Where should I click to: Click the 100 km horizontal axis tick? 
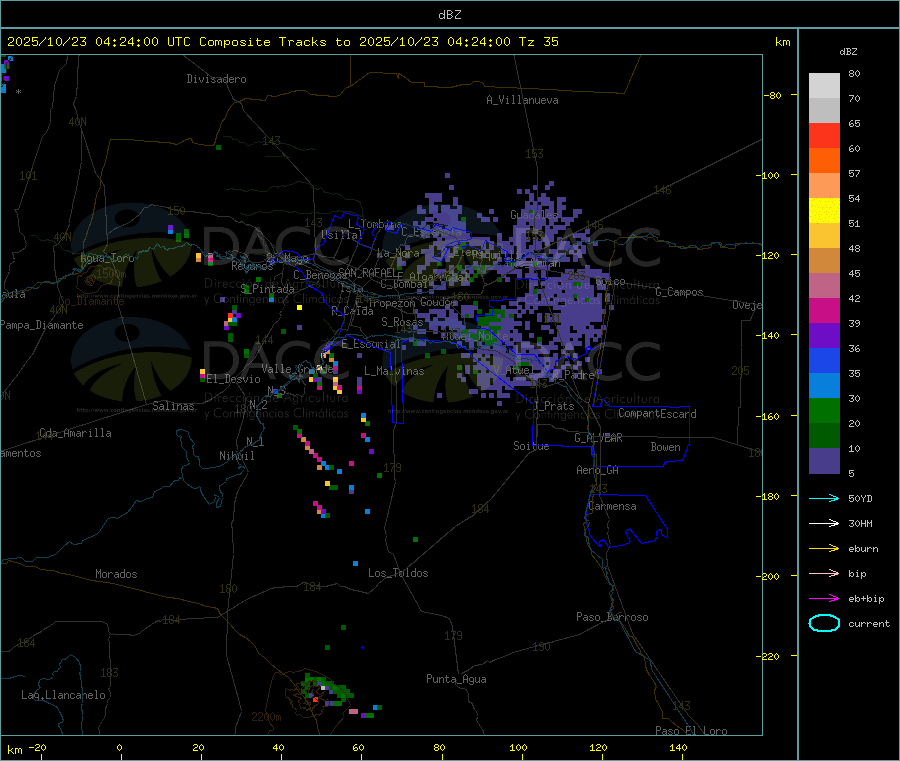[x=518, y=747]
